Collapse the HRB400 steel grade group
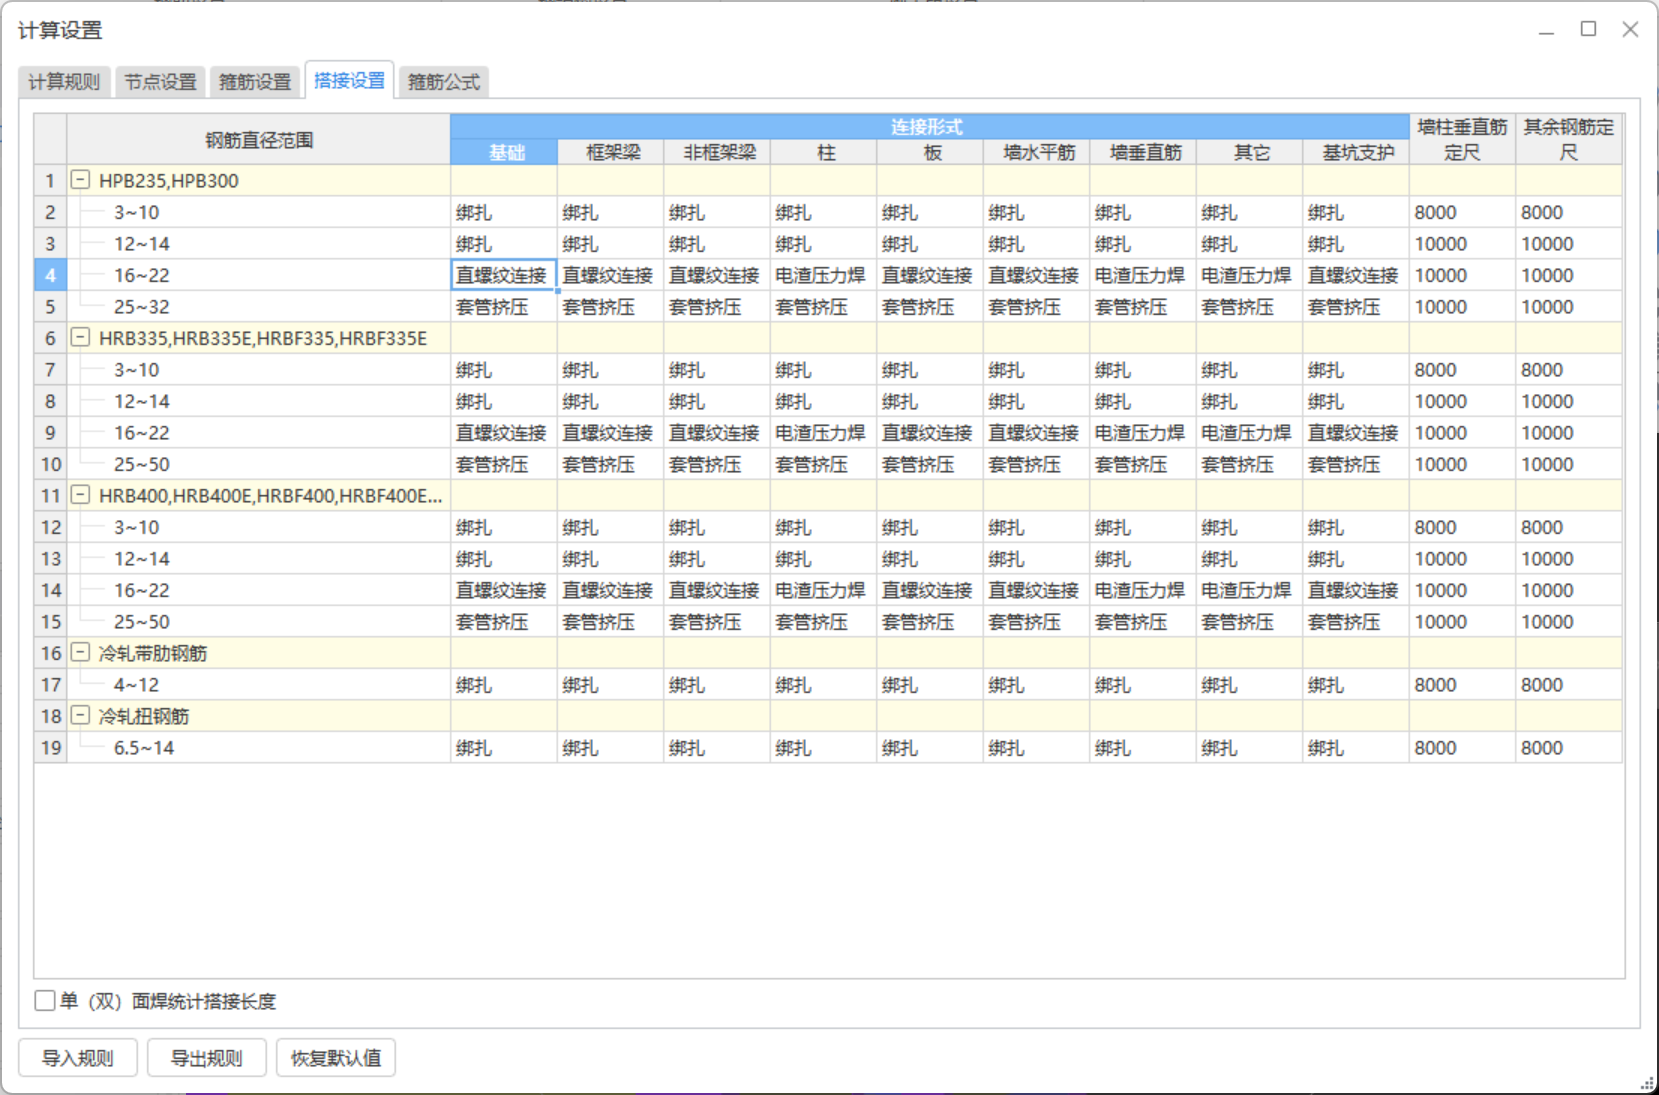This screenshot has height=1095, width=1659. coord(81,495)
